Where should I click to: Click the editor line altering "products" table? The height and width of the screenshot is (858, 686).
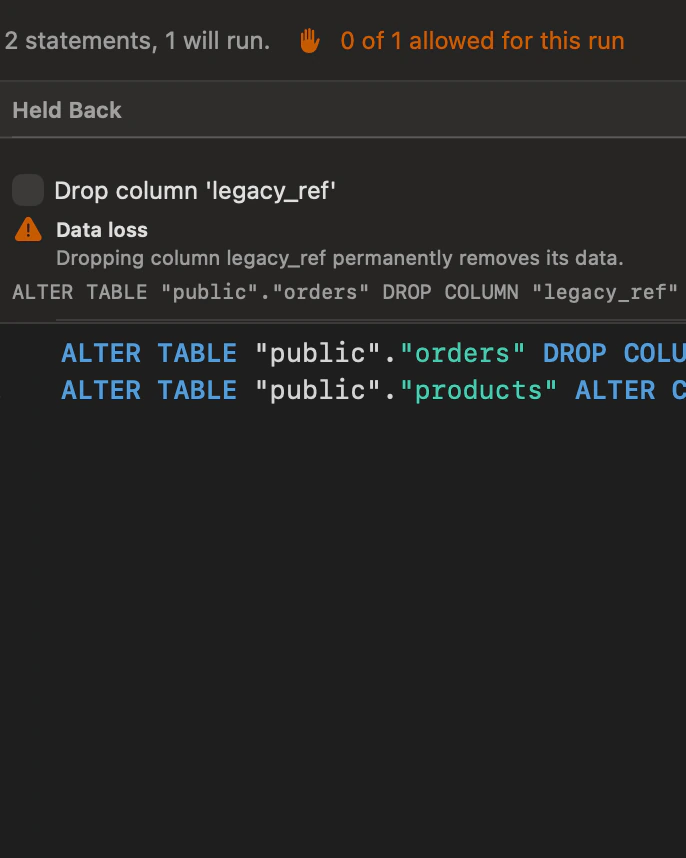pyautogui.click(x=374, y=390)
